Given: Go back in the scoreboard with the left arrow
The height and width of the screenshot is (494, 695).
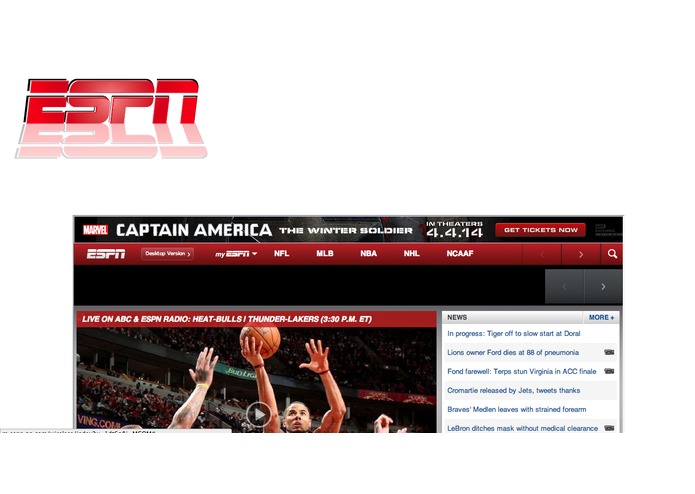Looking at the screenshot, I should coord(564,287).
